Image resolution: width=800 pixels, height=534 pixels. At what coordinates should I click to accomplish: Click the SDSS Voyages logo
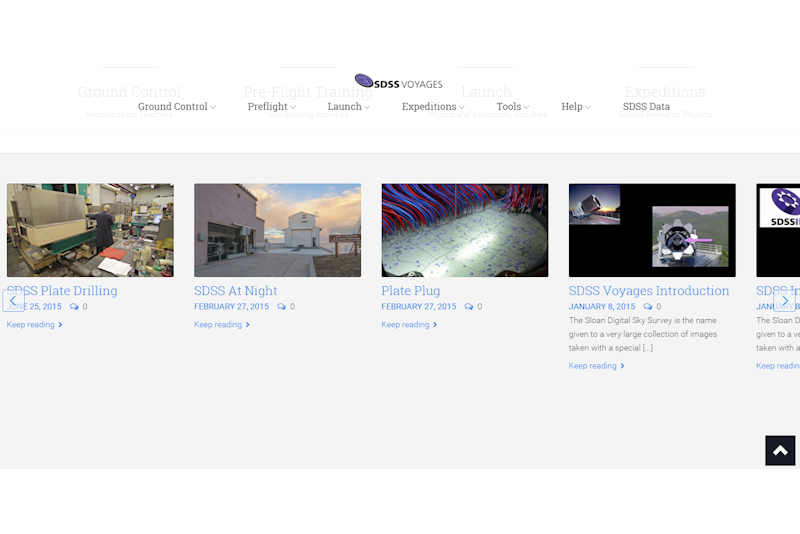coord(398,82)
